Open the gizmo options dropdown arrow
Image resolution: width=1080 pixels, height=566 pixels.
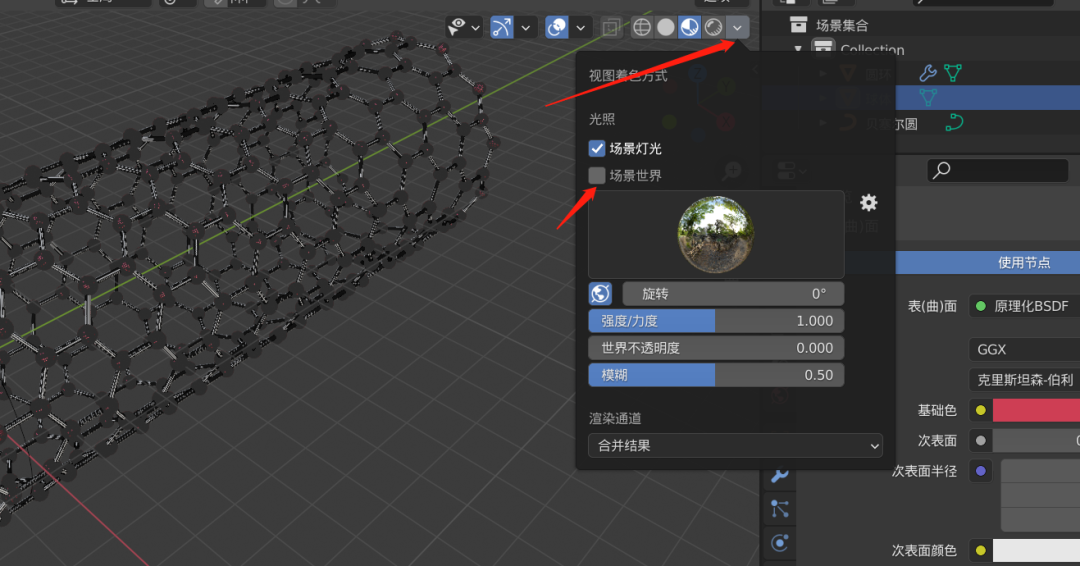click(526, 28)
